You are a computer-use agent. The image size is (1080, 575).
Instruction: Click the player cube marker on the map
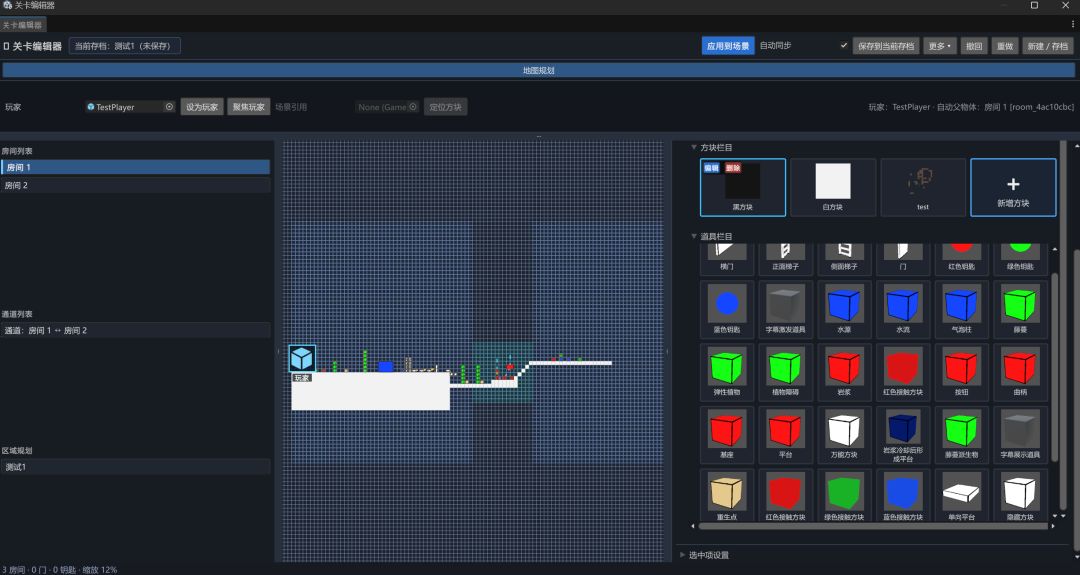(x=302, y=359)
